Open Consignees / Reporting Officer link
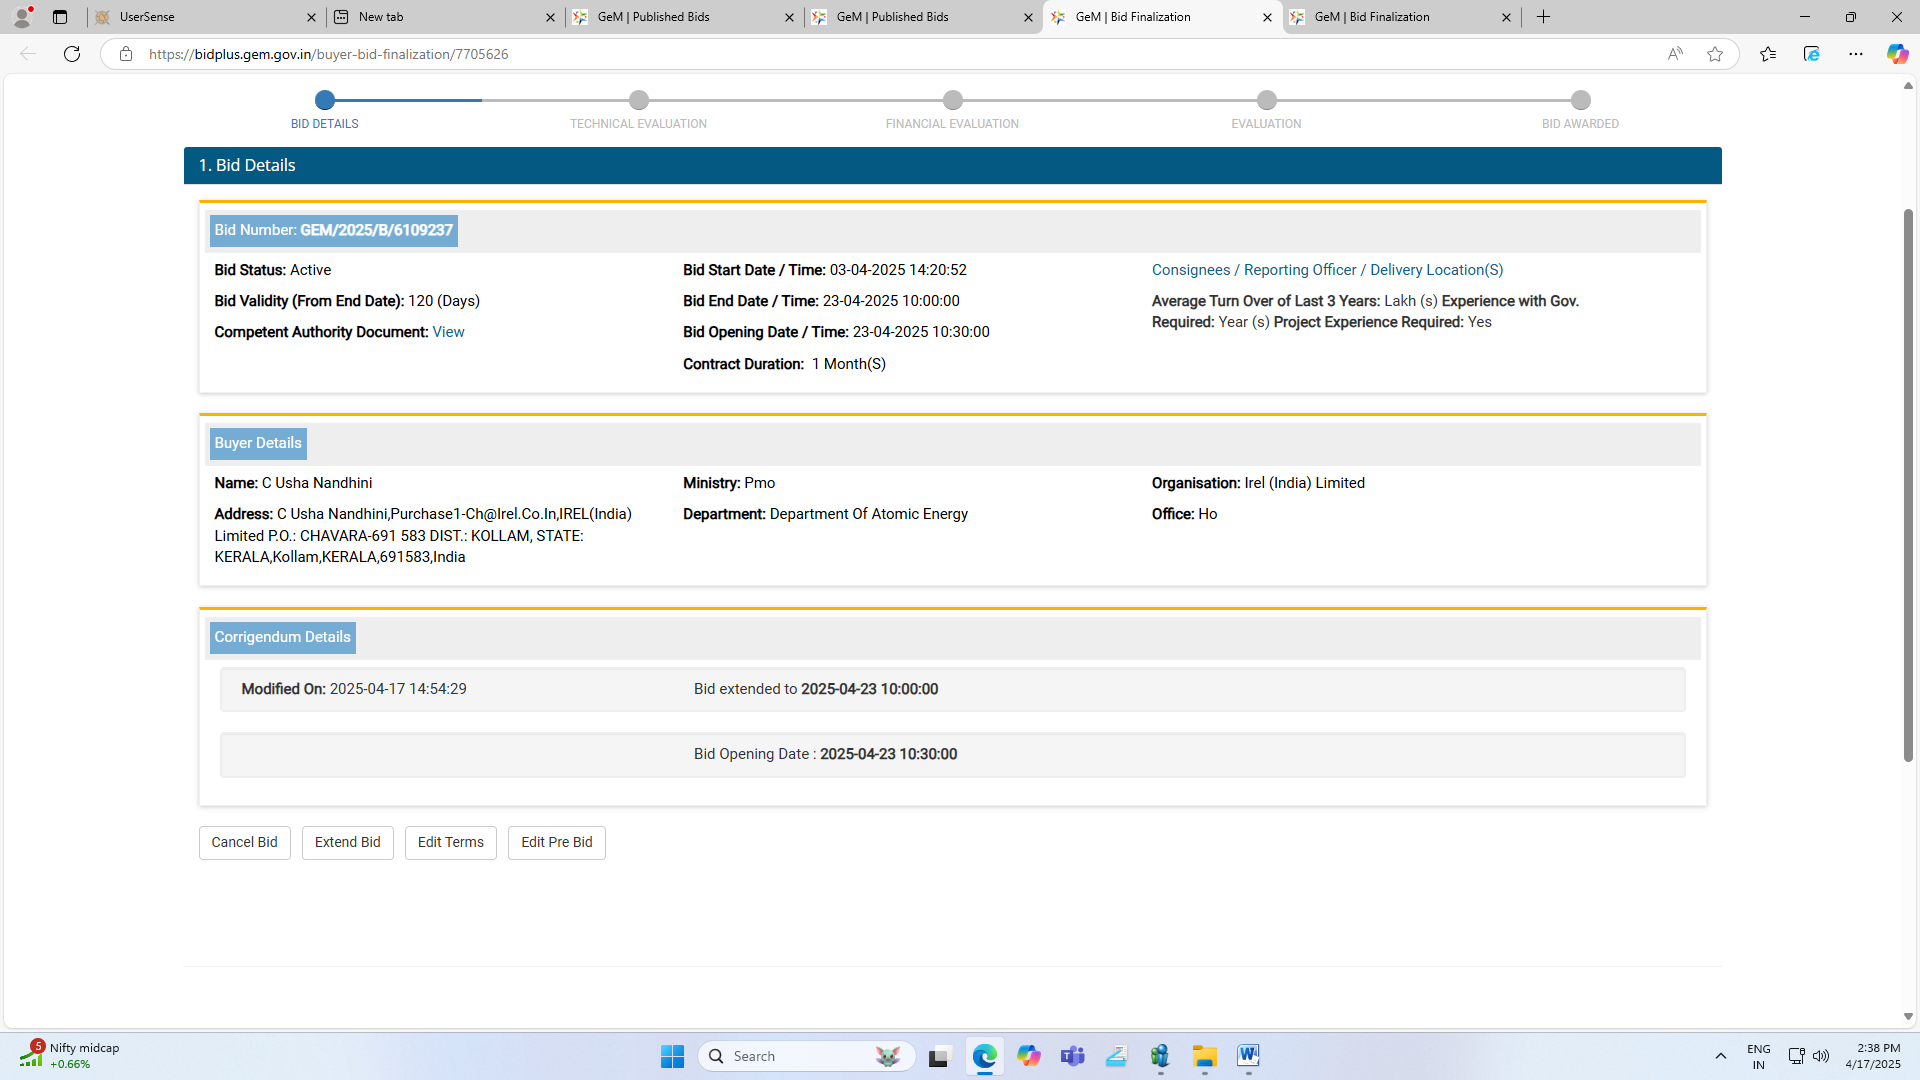1920x1080 pixels. pos(1327,270)
